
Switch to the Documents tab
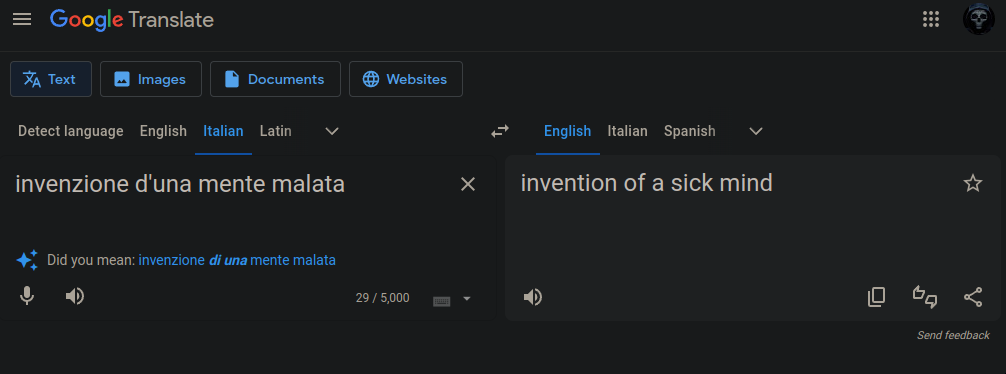pyautogui.click(x=275, y=79)
